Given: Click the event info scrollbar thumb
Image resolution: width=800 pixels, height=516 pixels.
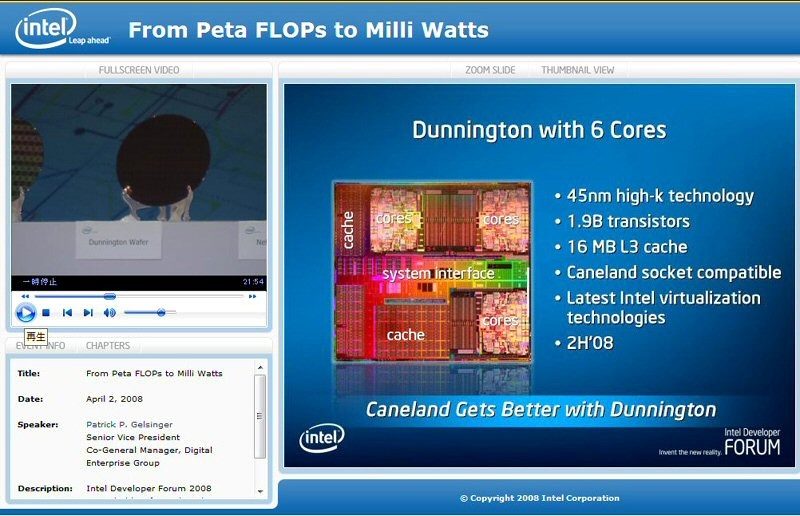Looking at the screenshot, I should (x=260, y=416).
